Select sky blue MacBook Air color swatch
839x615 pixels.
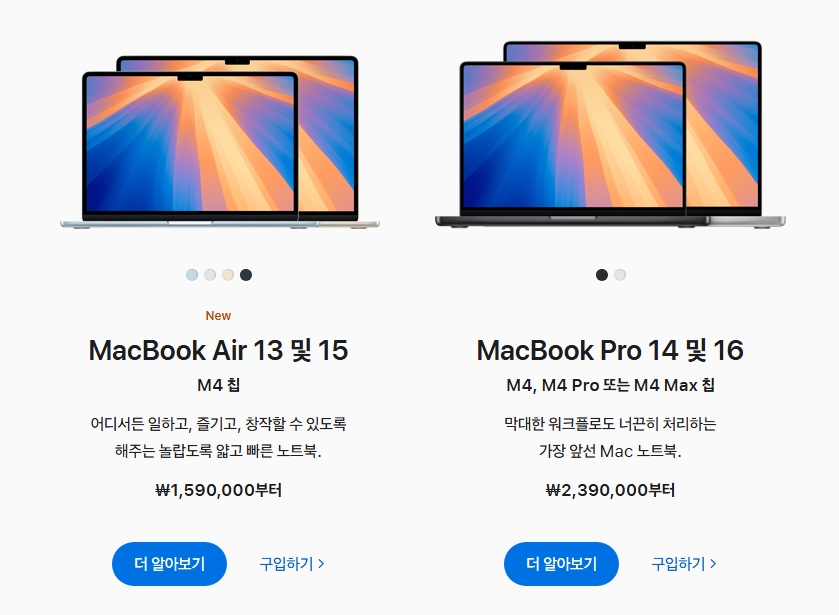192,275
